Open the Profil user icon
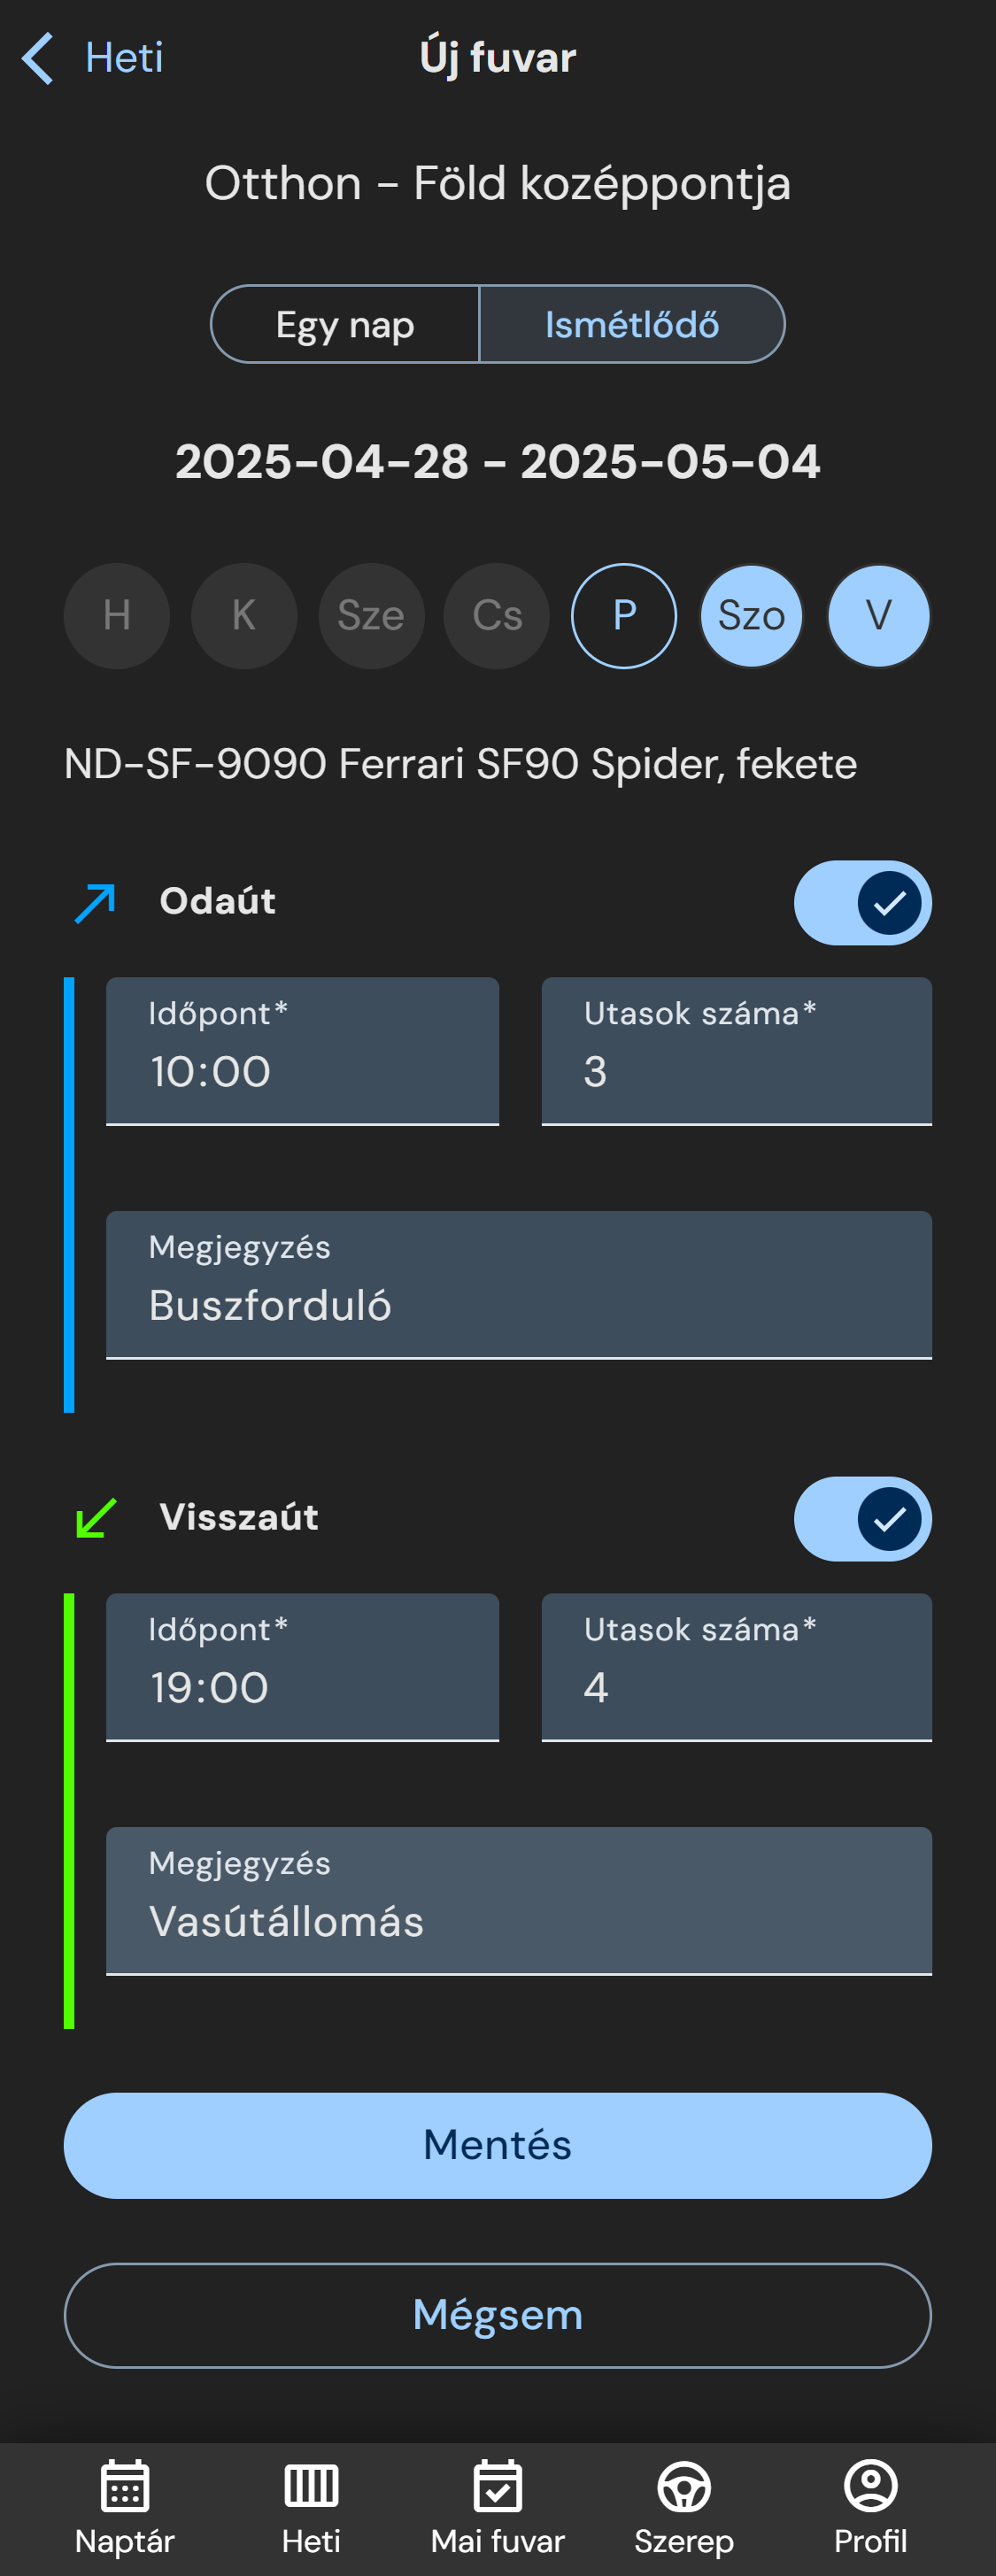996x2576 pixels. point(871,2486)
